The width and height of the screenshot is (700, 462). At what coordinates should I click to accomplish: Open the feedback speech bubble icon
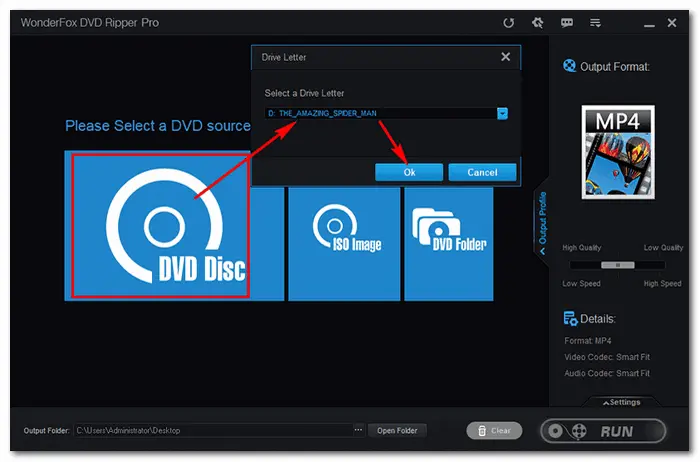click(x=567, y=23)
